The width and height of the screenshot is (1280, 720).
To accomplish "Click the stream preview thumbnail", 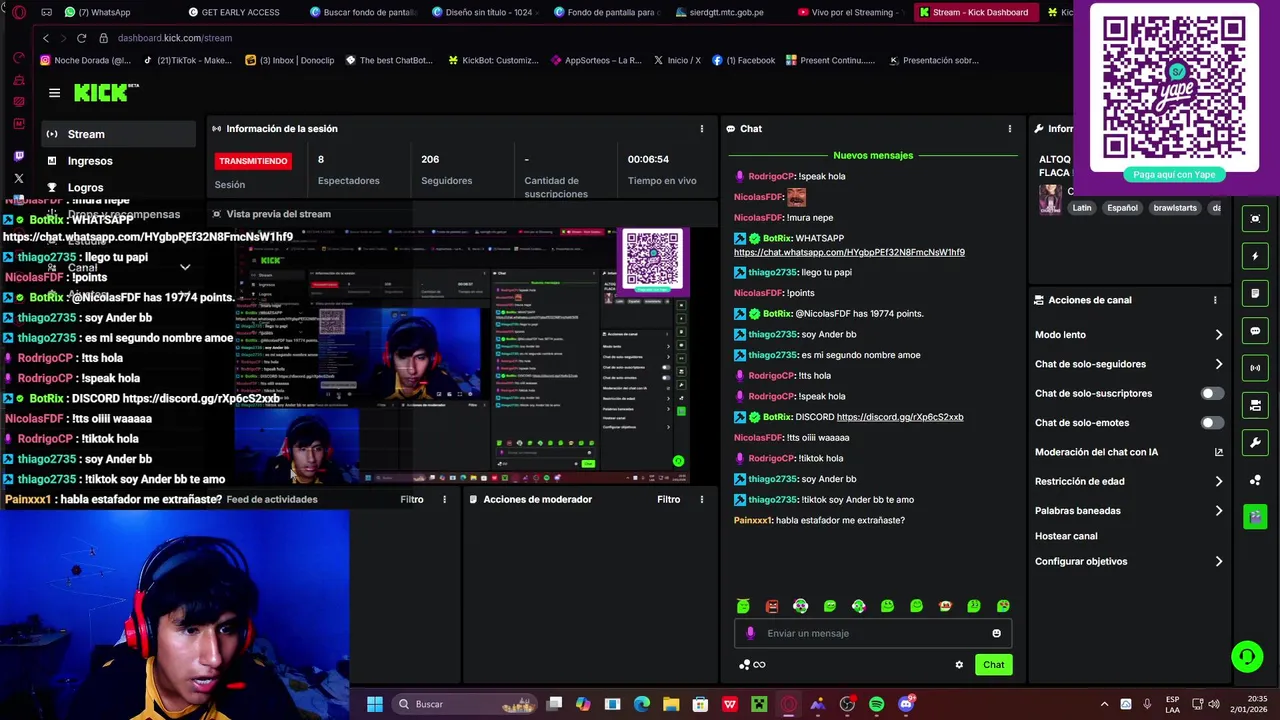I will coord(463,355).
